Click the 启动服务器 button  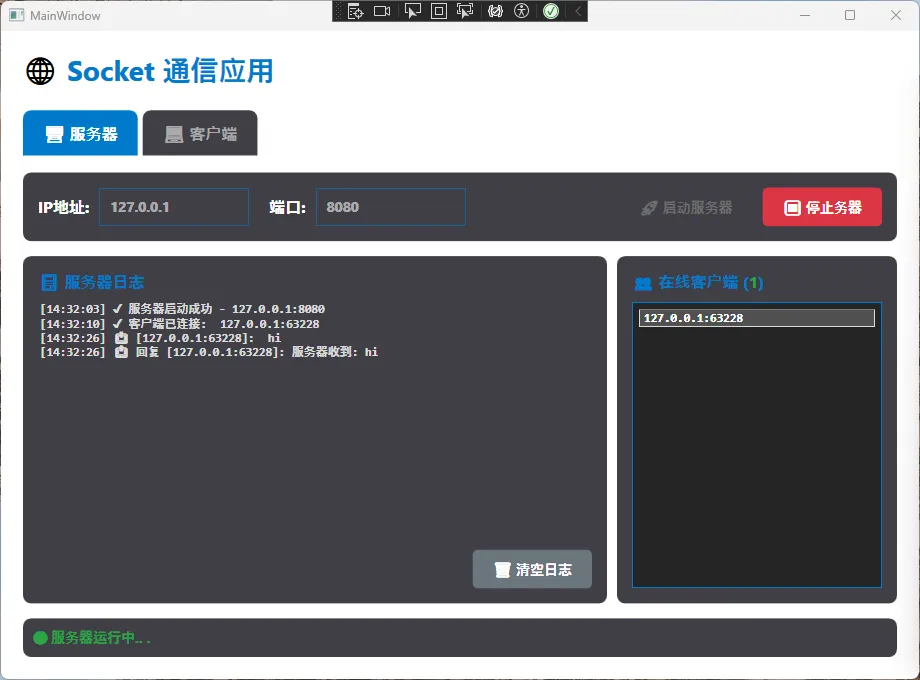pos(687,208)
